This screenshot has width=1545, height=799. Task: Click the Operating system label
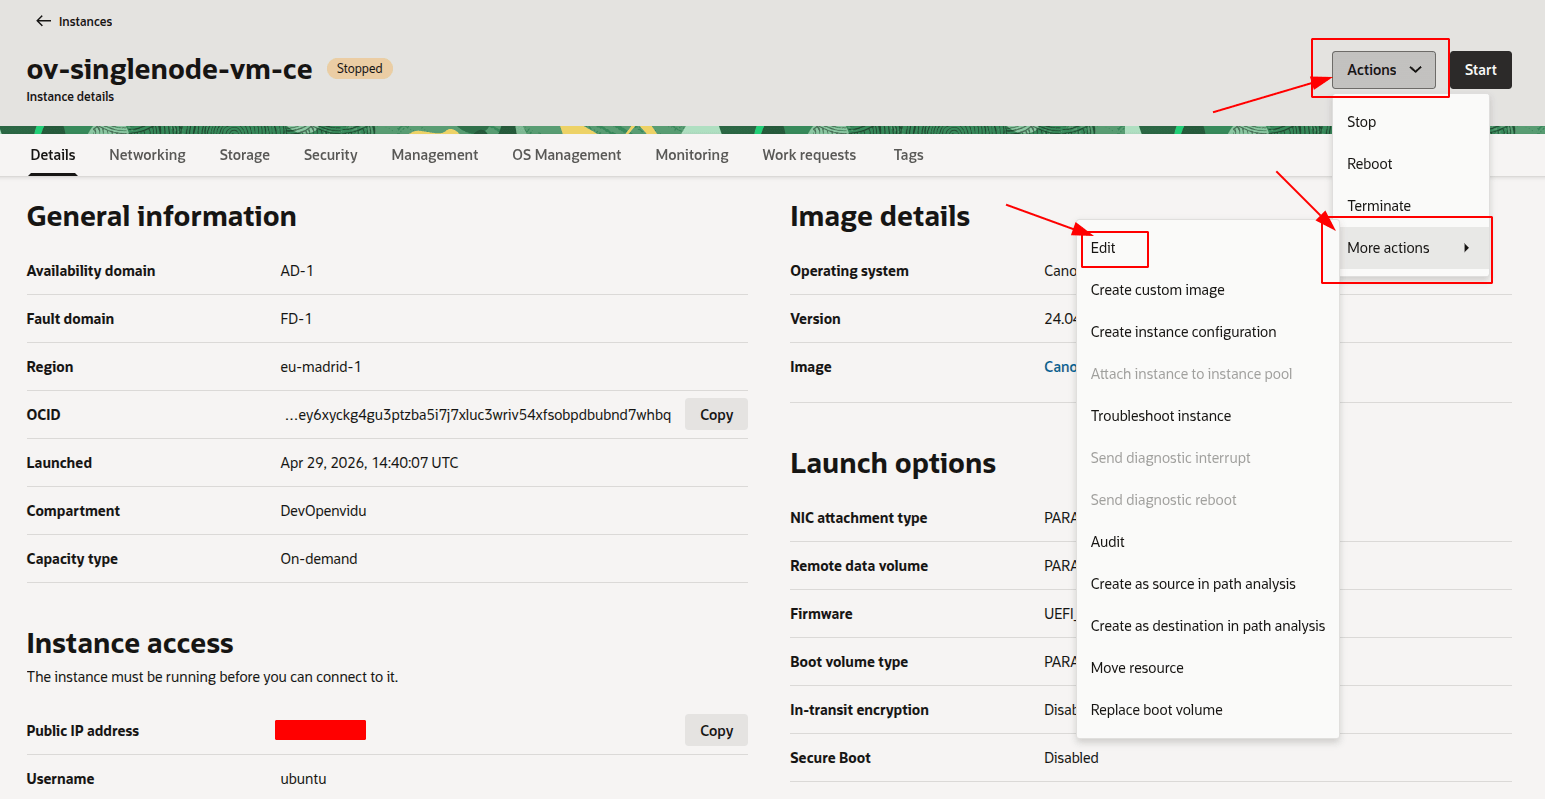pyautogui.click(x=849, y=271)
